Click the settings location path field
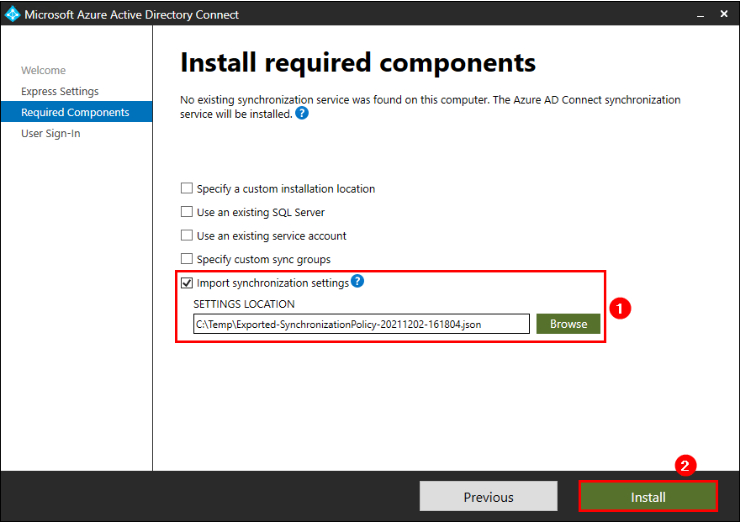This screenshot has height=522, width=740. (362, 324)
